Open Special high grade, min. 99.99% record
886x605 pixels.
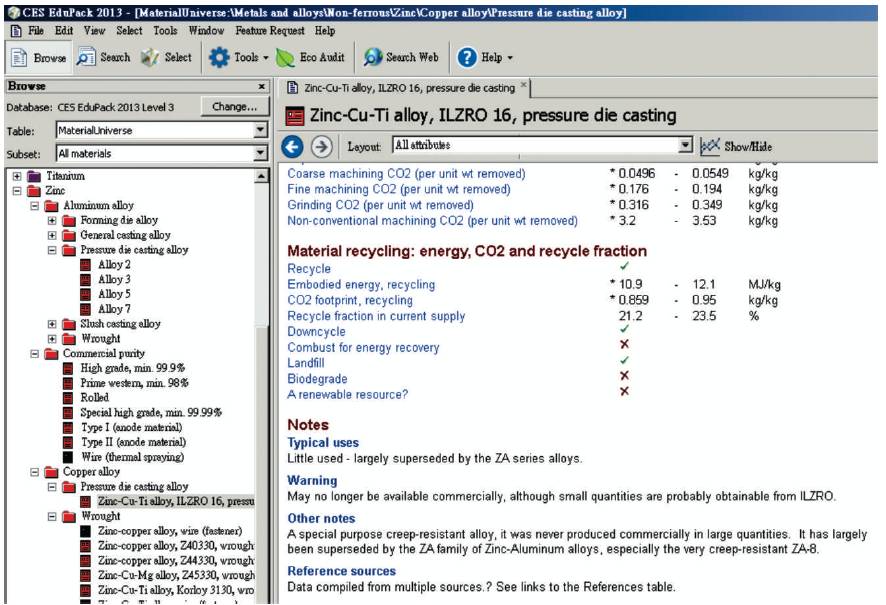tap(151, 412)
